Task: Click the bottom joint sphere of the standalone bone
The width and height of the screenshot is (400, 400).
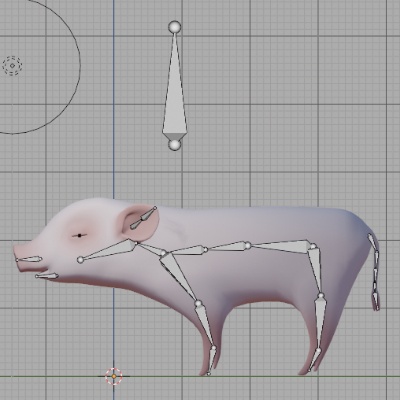Action: [x=174, y=145]
